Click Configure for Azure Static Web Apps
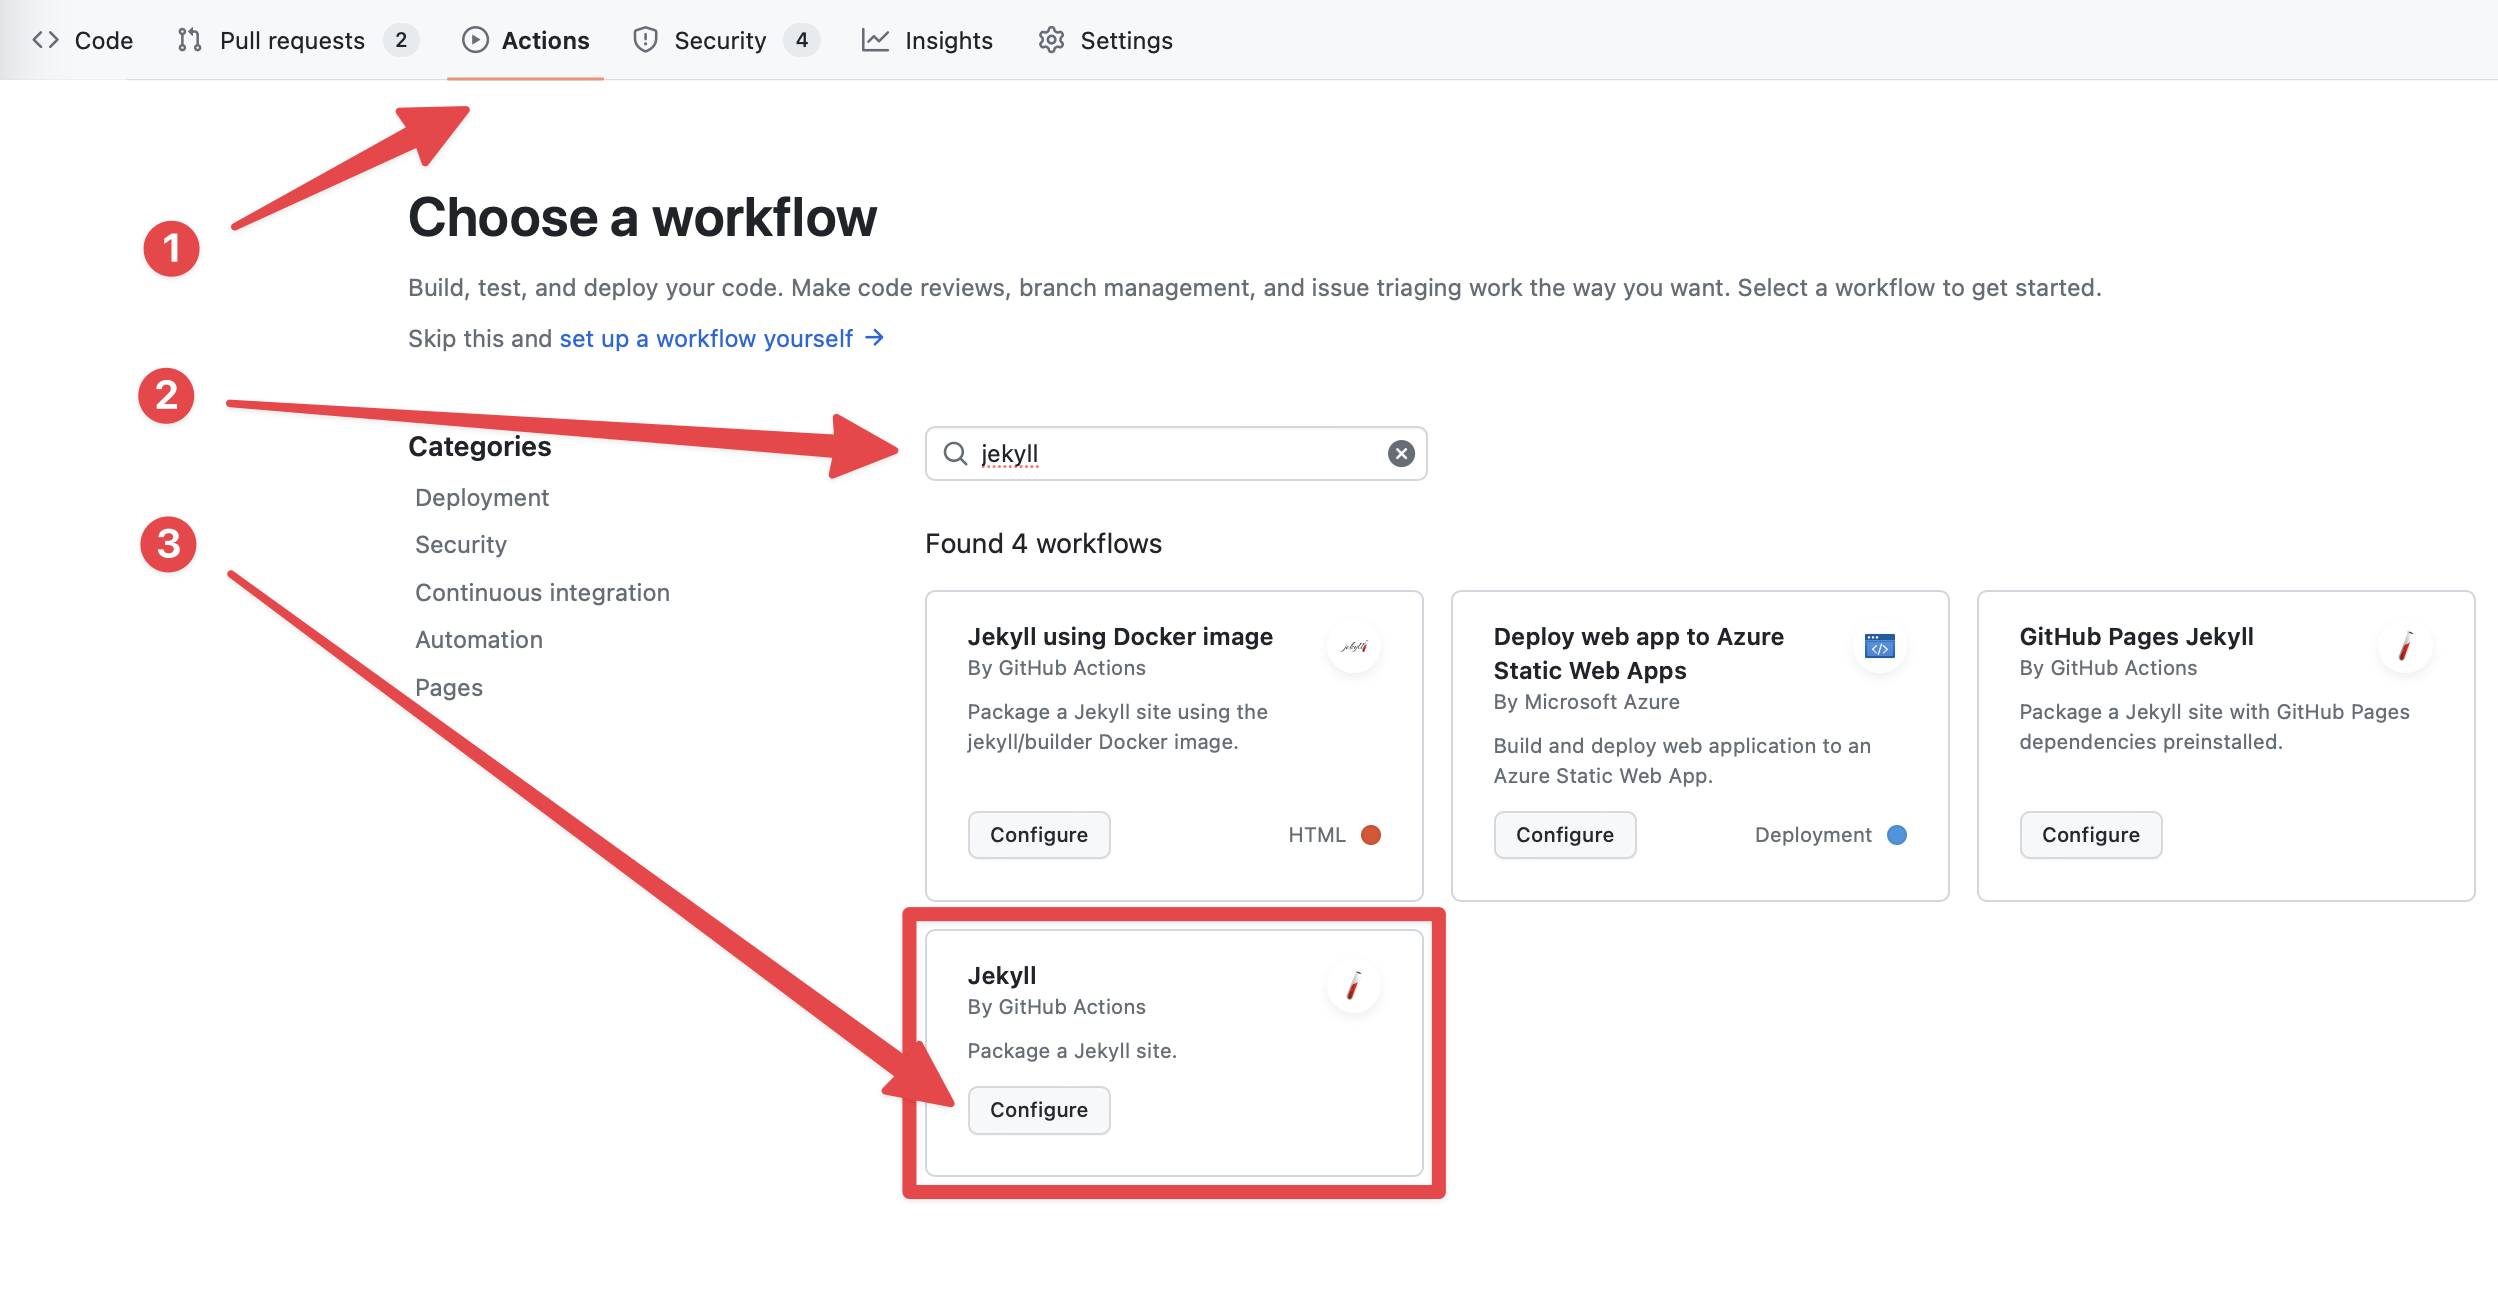This screenshot has width=2498, height=1308. point(1565,834)
